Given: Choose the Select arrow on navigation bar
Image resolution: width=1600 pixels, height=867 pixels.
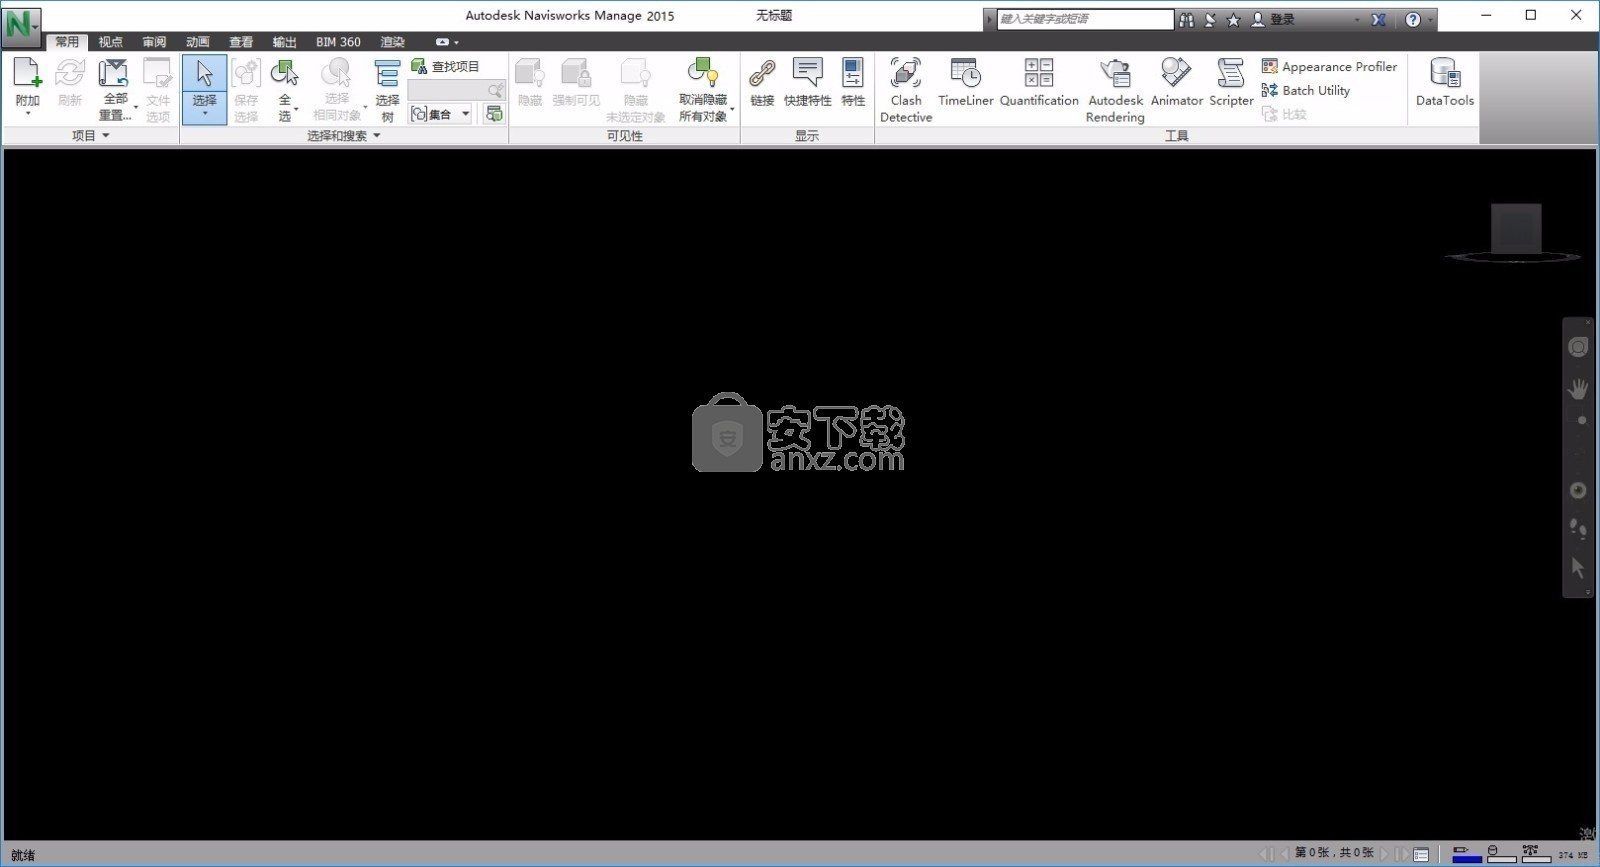Looking at the screenshot, I should (1577, 568).
